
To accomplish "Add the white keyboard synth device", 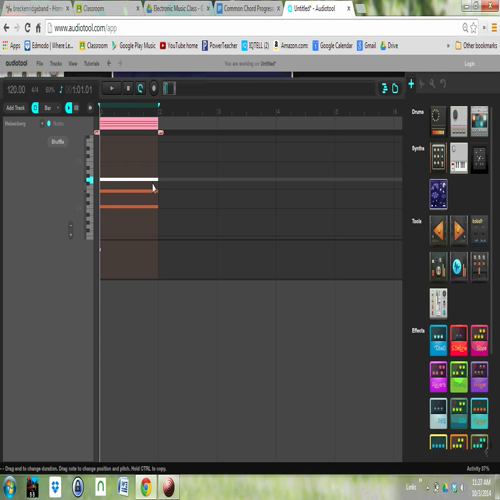I will pos(459,158).
